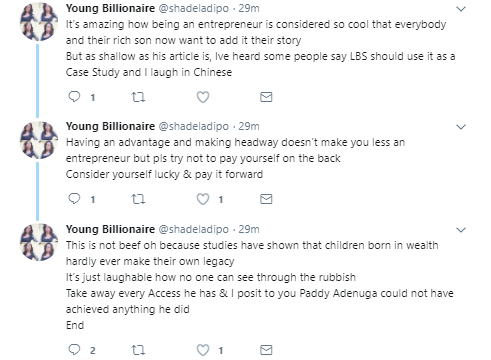Reply to the 'pay it forward' tweet
The image size is (491, 360).
[74, 199]
